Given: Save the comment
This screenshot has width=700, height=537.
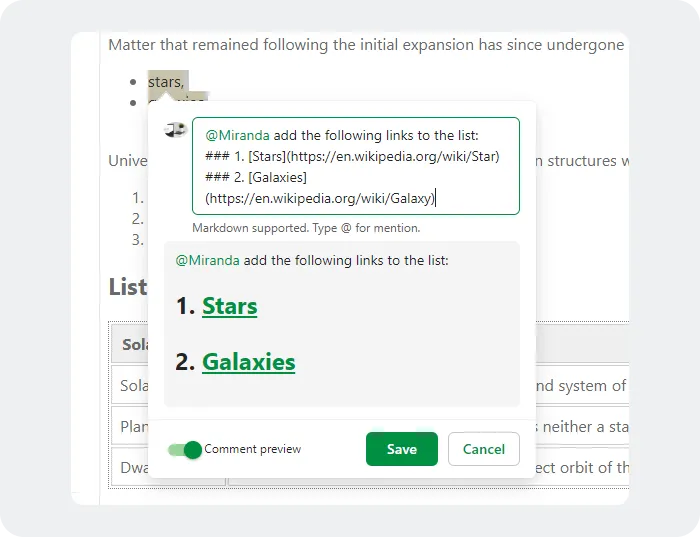Looking at the screenshot, I should coord(401,449).
